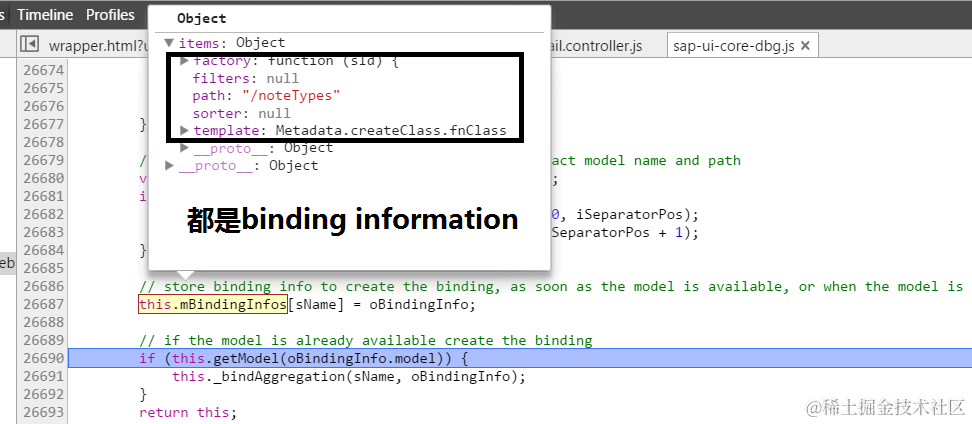
Task: Select the path "/noteTypes" value
Action: pyautogui.click(x=291, y=96)
